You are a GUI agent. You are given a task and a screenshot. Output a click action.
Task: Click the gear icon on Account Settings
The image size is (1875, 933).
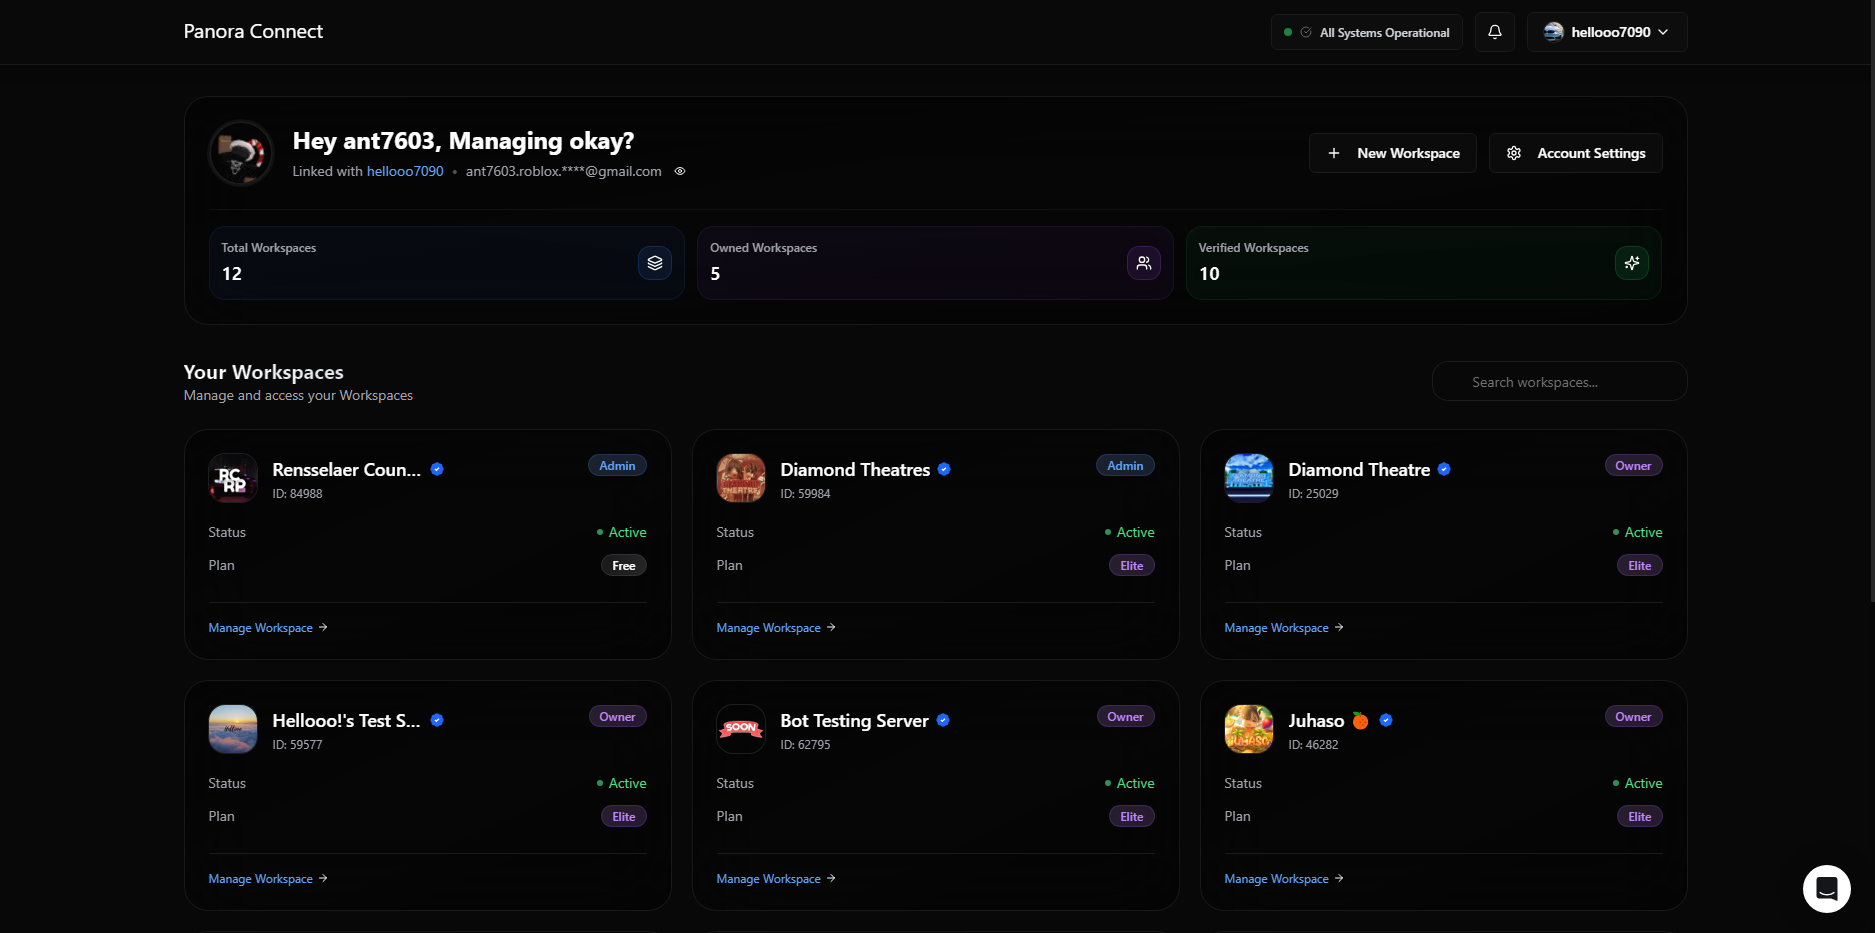tap(1514, 152)
